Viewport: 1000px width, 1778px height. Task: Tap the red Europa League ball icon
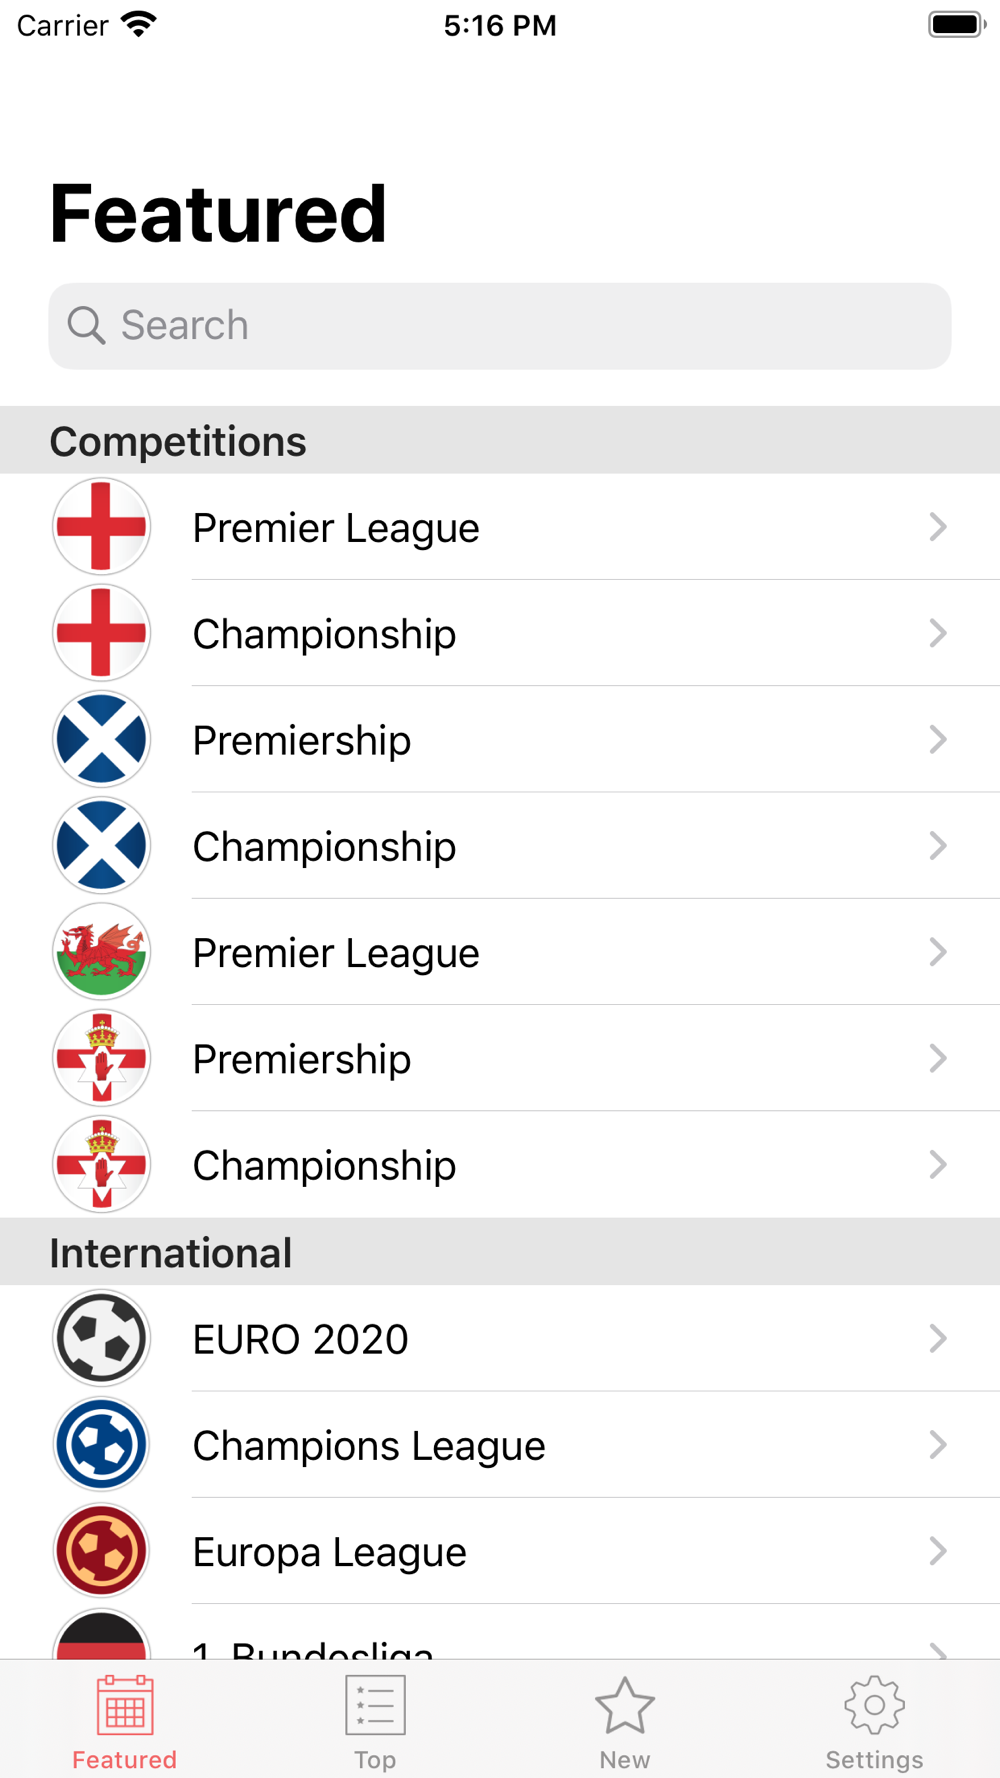[x=101, y=1551]
